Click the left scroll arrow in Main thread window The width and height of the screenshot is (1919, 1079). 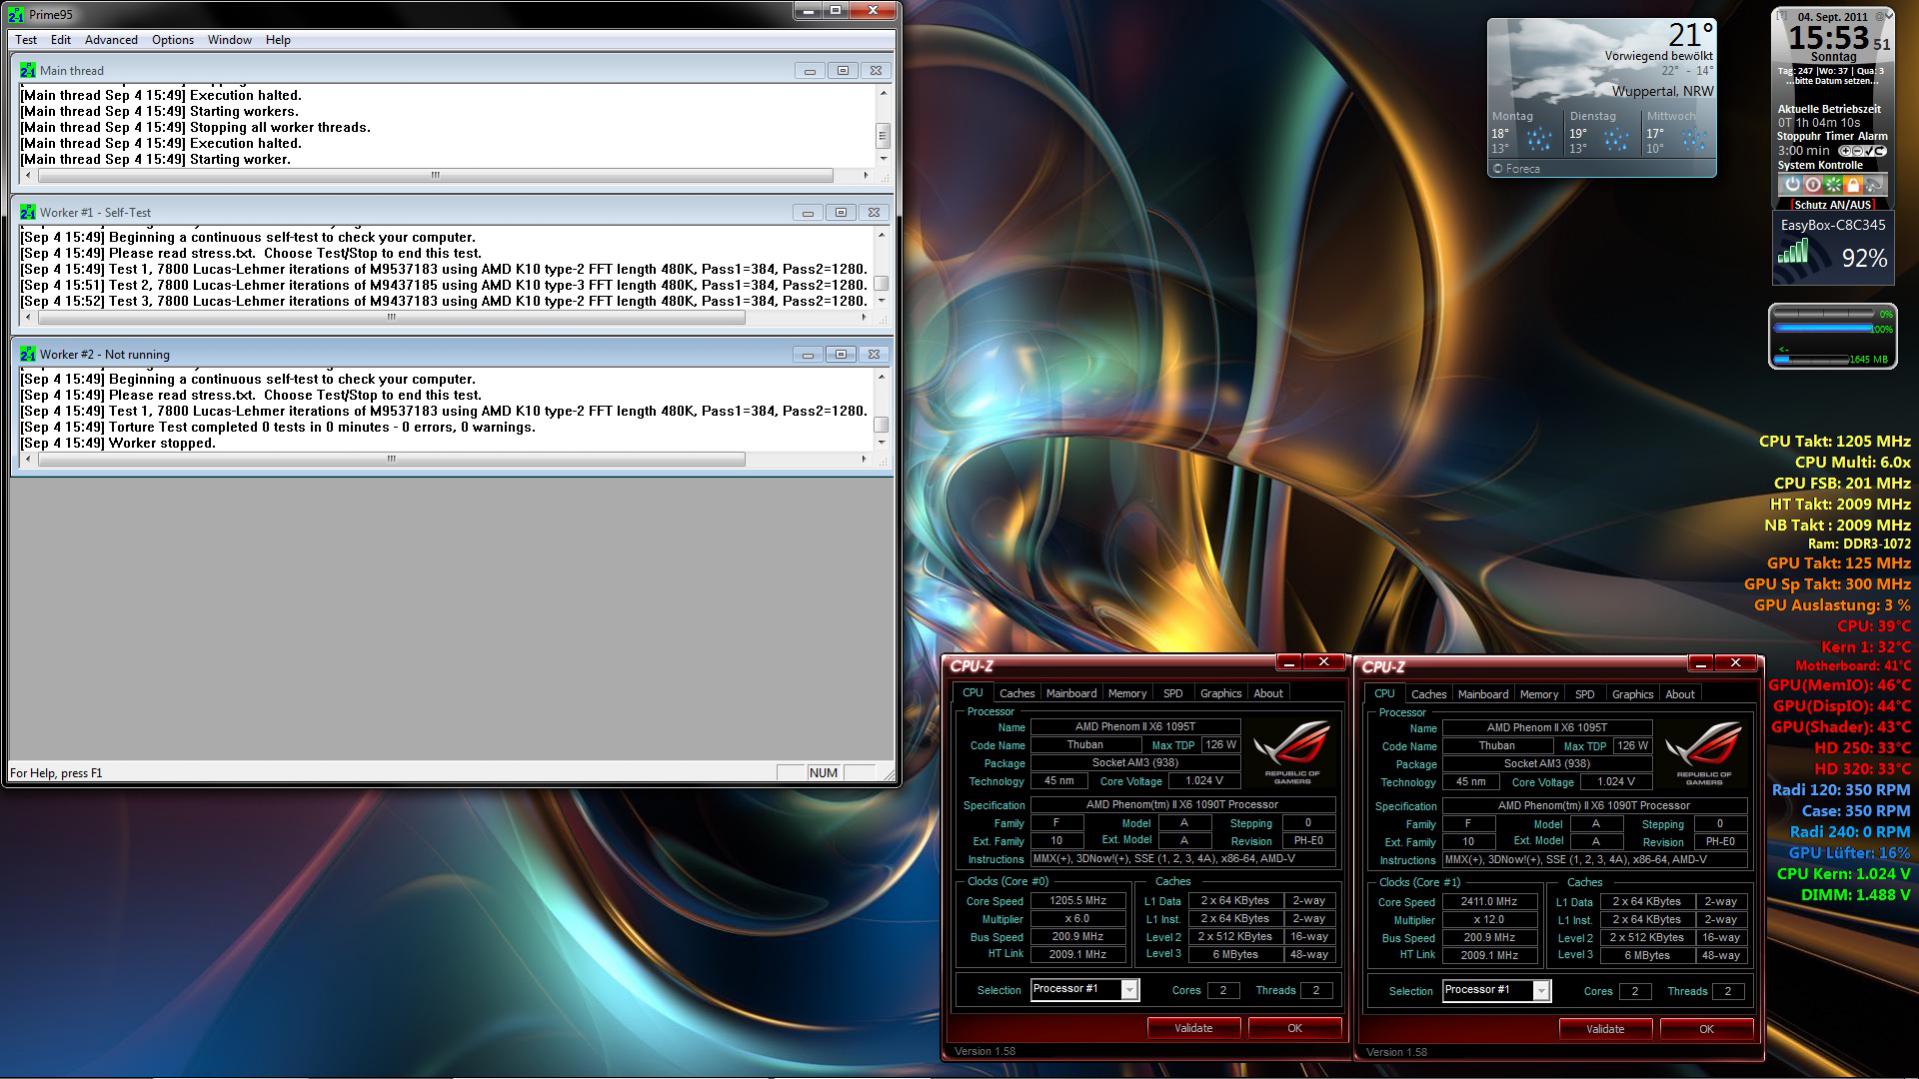[27, 175]
